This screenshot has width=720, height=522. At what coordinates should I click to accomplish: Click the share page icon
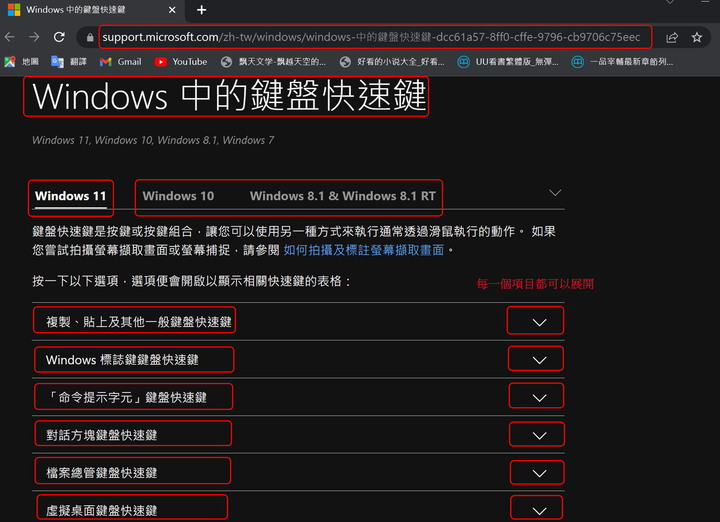[672, 38]
